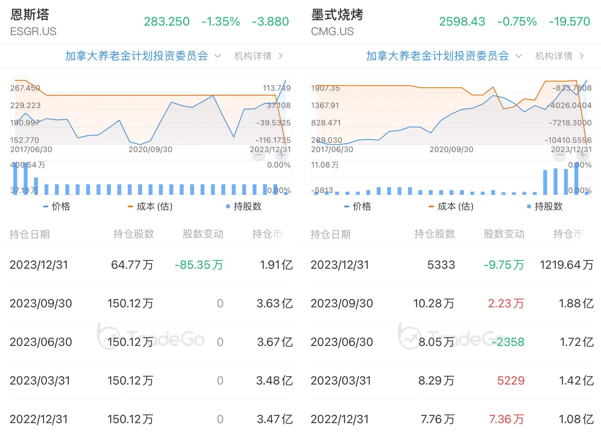Toggle 持股数 legend in CMG chart
This screenshot has width=601, height=436.
pos(545,207)
